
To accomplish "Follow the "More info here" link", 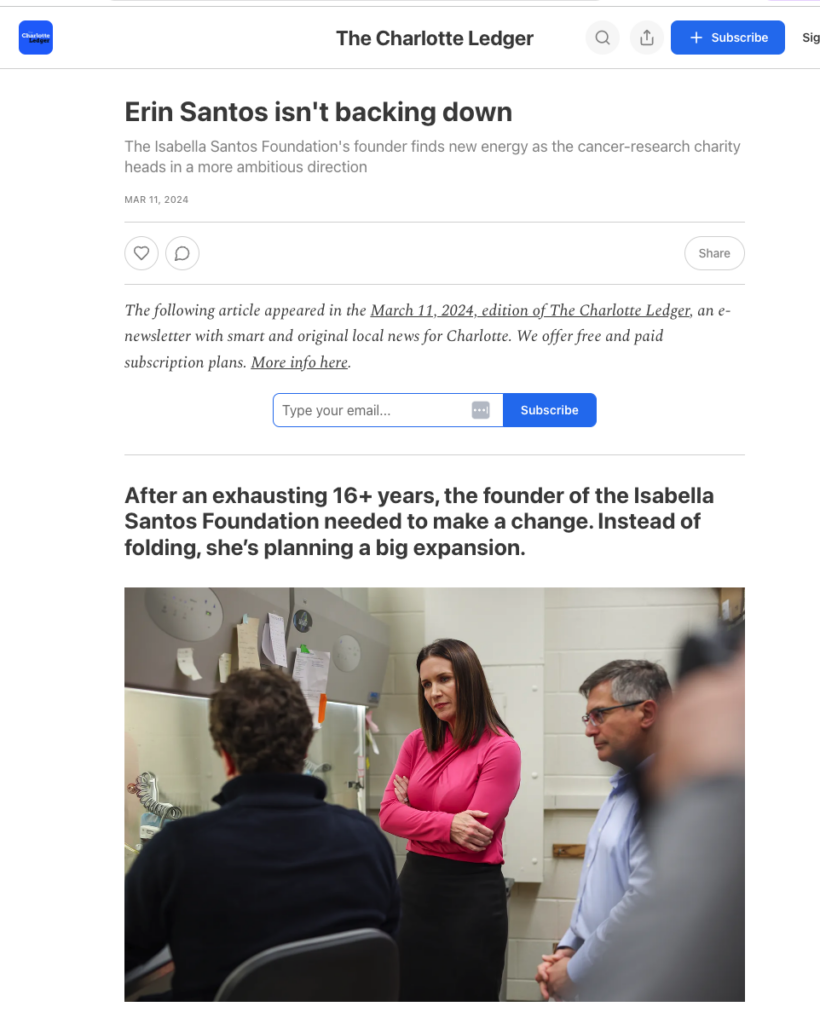I will click(x=300, y=362).
